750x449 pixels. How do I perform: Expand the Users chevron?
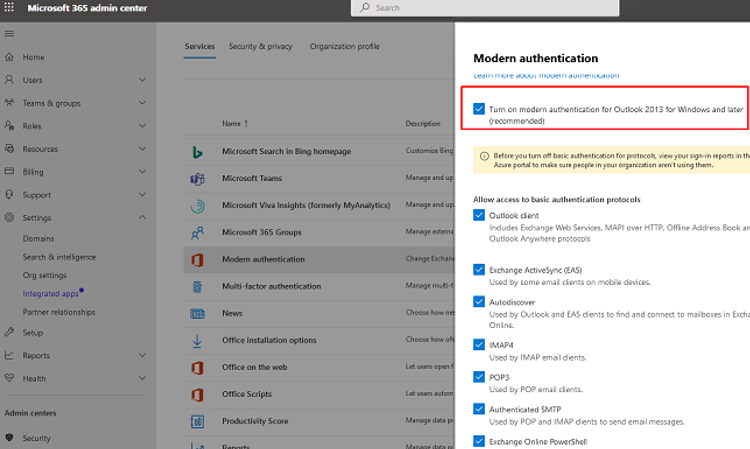point(142,79)
